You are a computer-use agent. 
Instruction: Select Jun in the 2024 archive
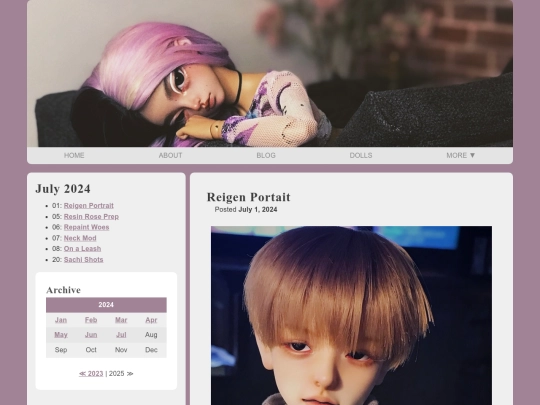[x=91, y=335]
